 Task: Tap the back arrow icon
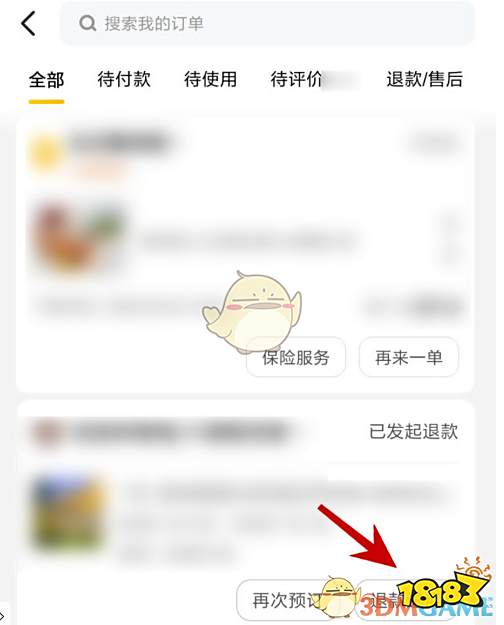point(28,24)
